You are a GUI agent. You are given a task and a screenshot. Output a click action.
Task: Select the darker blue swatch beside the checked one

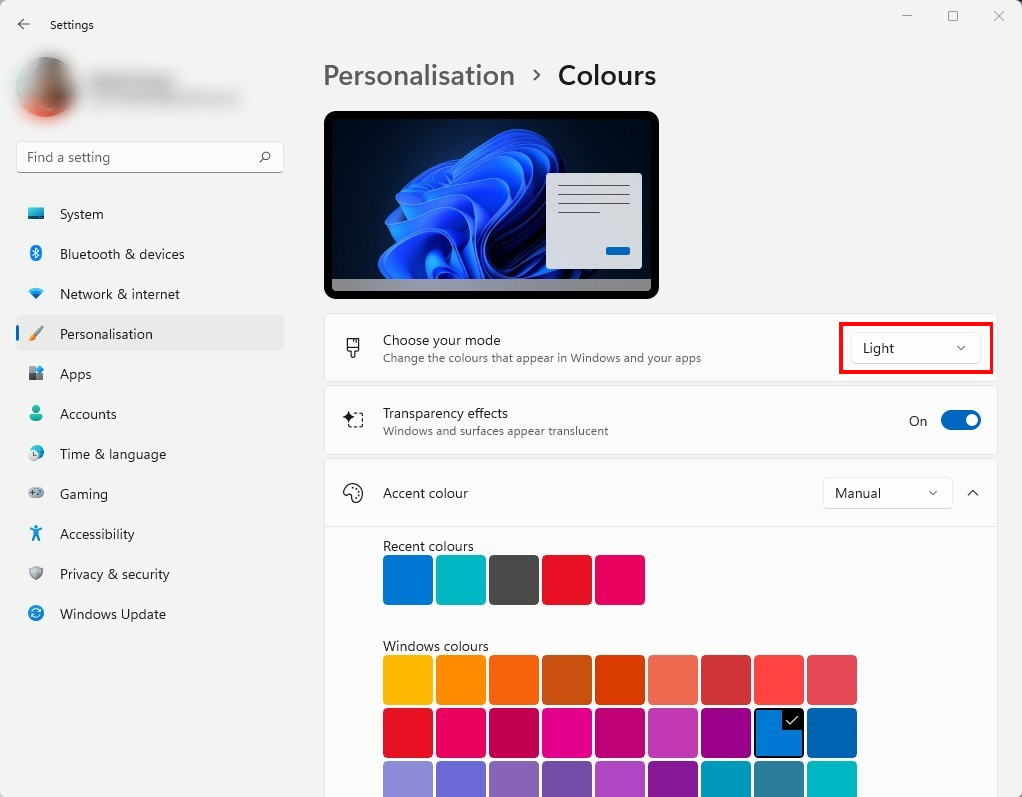(x=832, y=733)
